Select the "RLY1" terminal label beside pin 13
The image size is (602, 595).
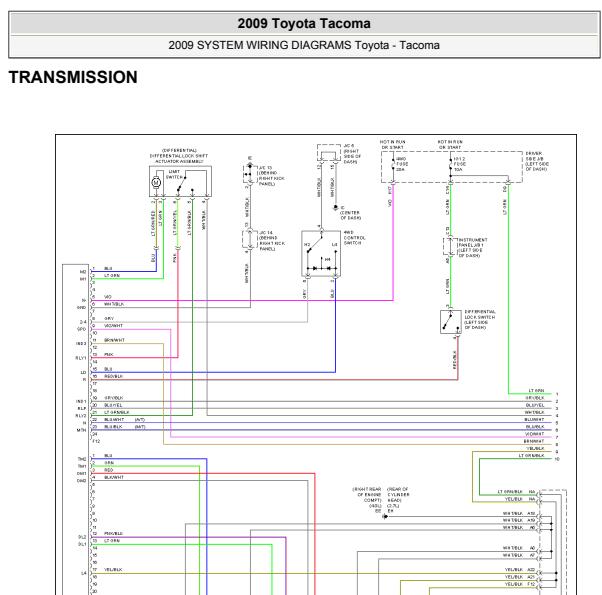point(81,358)
